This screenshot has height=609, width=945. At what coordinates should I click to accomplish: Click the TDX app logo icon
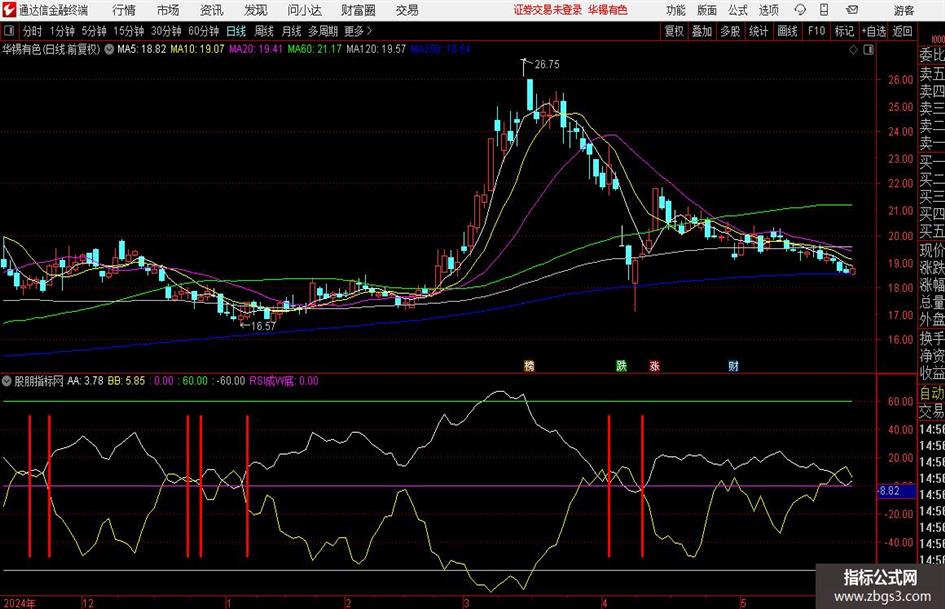[x=10, y=10]
